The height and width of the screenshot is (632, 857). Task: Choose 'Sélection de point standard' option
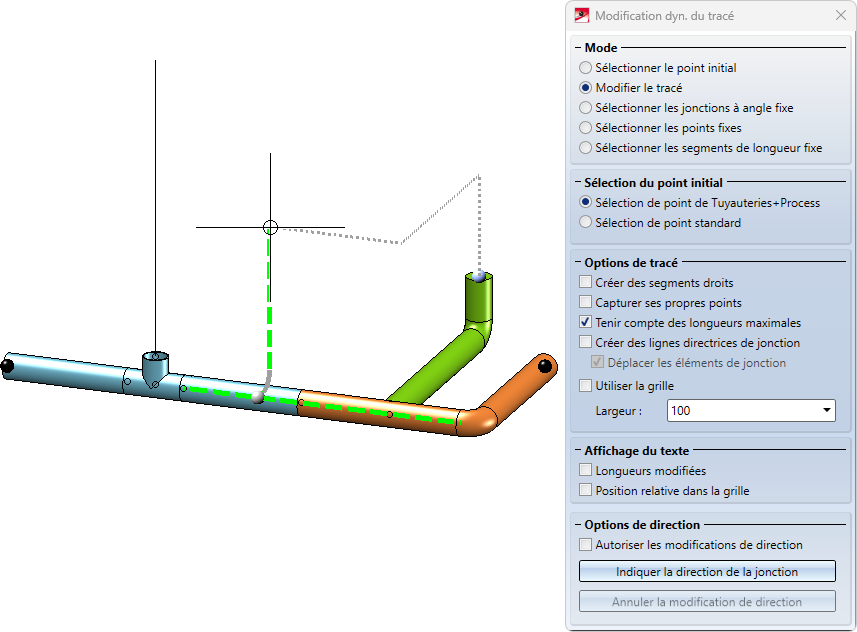[x=585, y=223]
